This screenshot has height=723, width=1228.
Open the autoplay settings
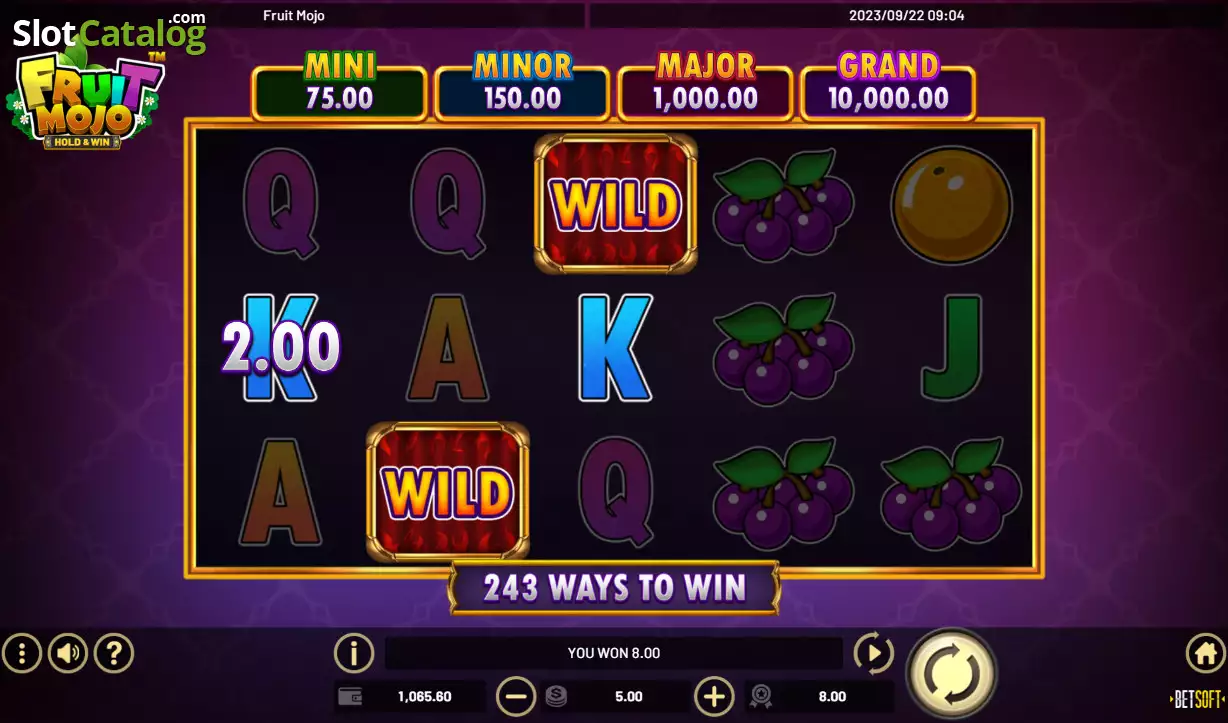873,654
